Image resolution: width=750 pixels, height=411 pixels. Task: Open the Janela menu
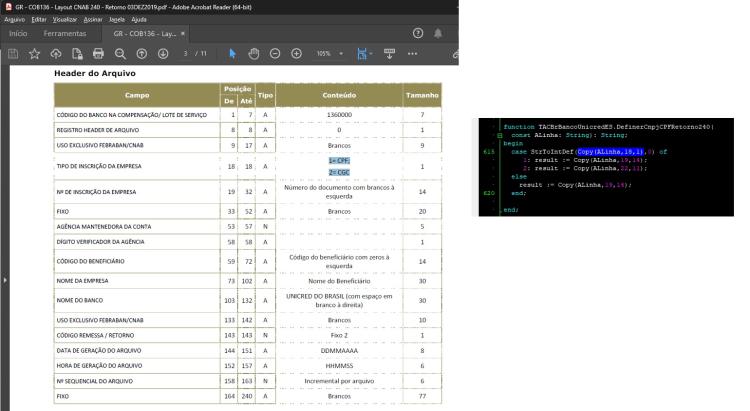(117, 20)
